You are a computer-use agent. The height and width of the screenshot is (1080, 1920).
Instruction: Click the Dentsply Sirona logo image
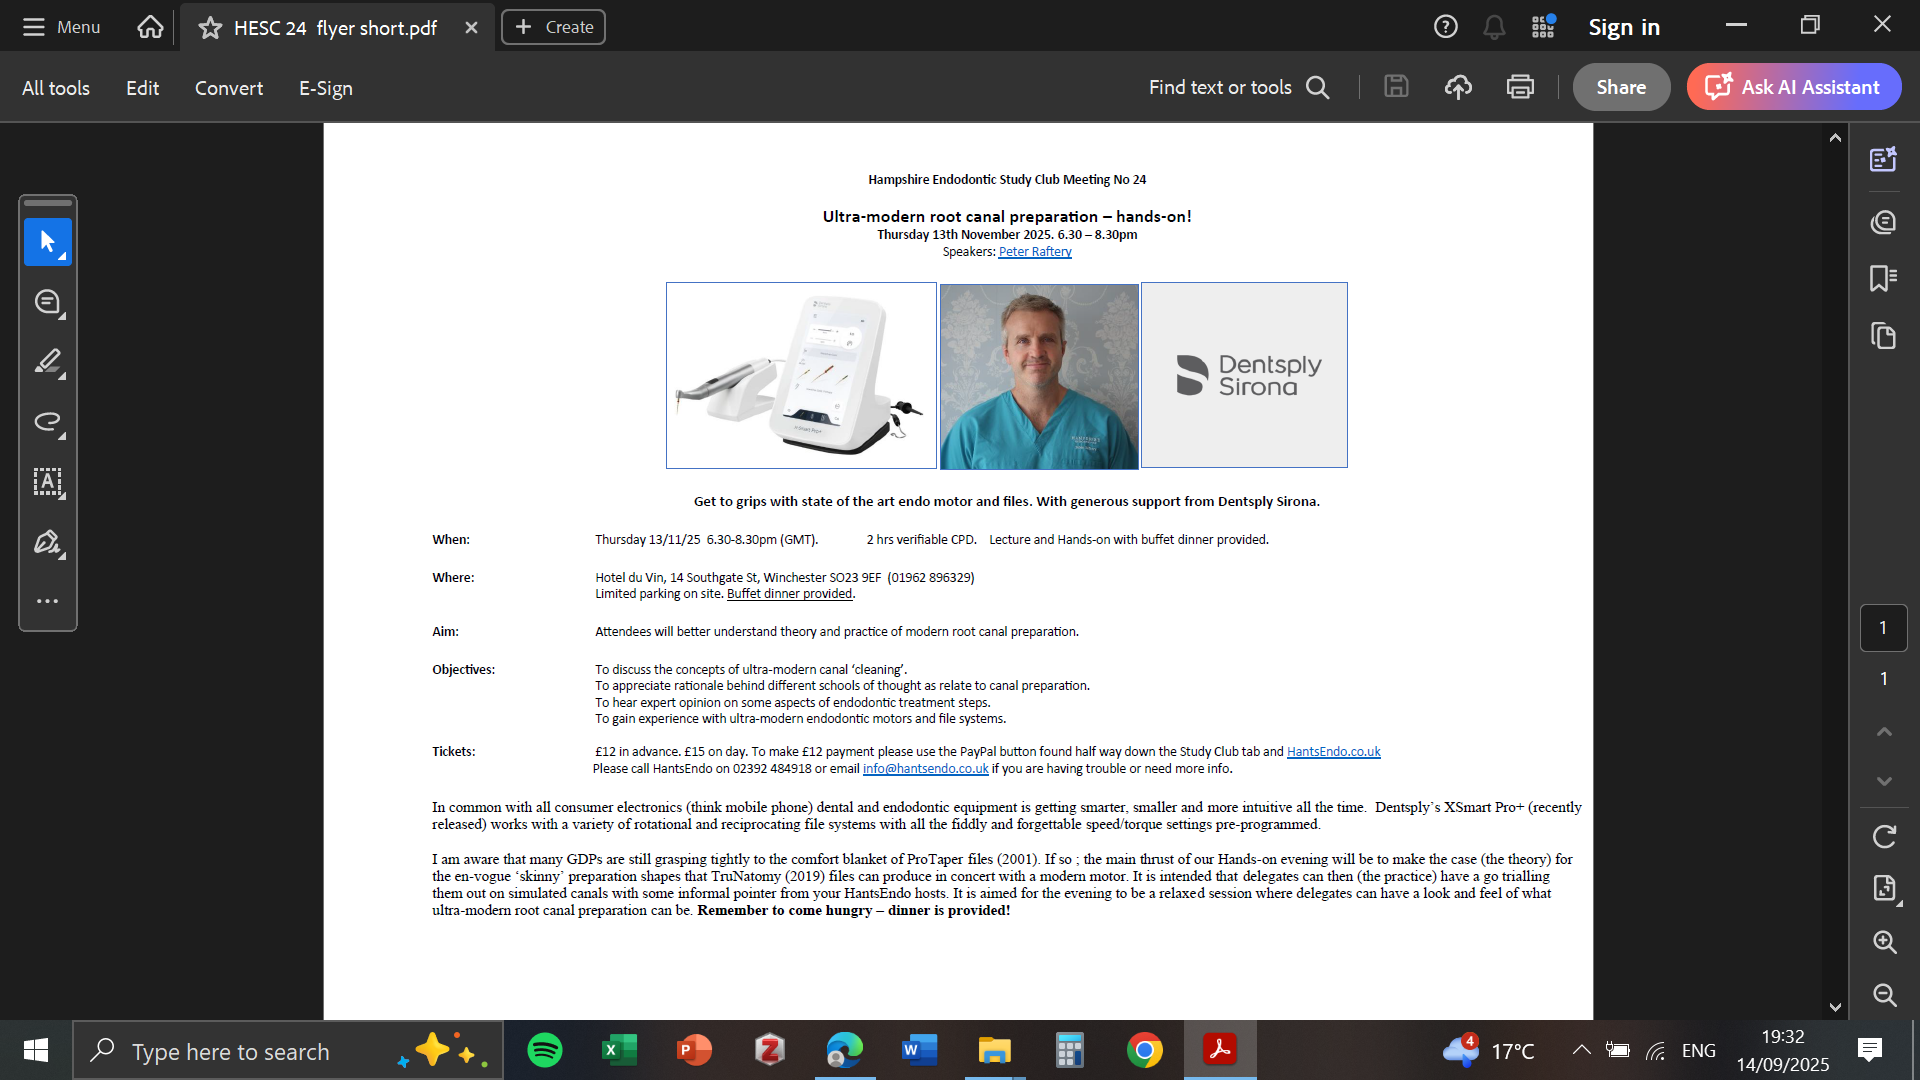click(x=1244, y=375)
